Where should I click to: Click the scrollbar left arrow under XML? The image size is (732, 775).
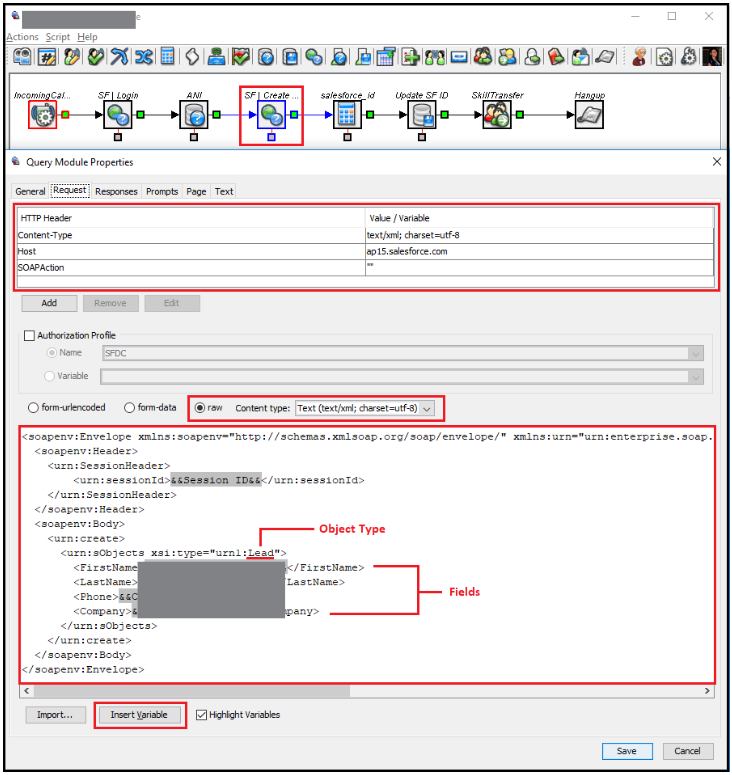point(27,690)
